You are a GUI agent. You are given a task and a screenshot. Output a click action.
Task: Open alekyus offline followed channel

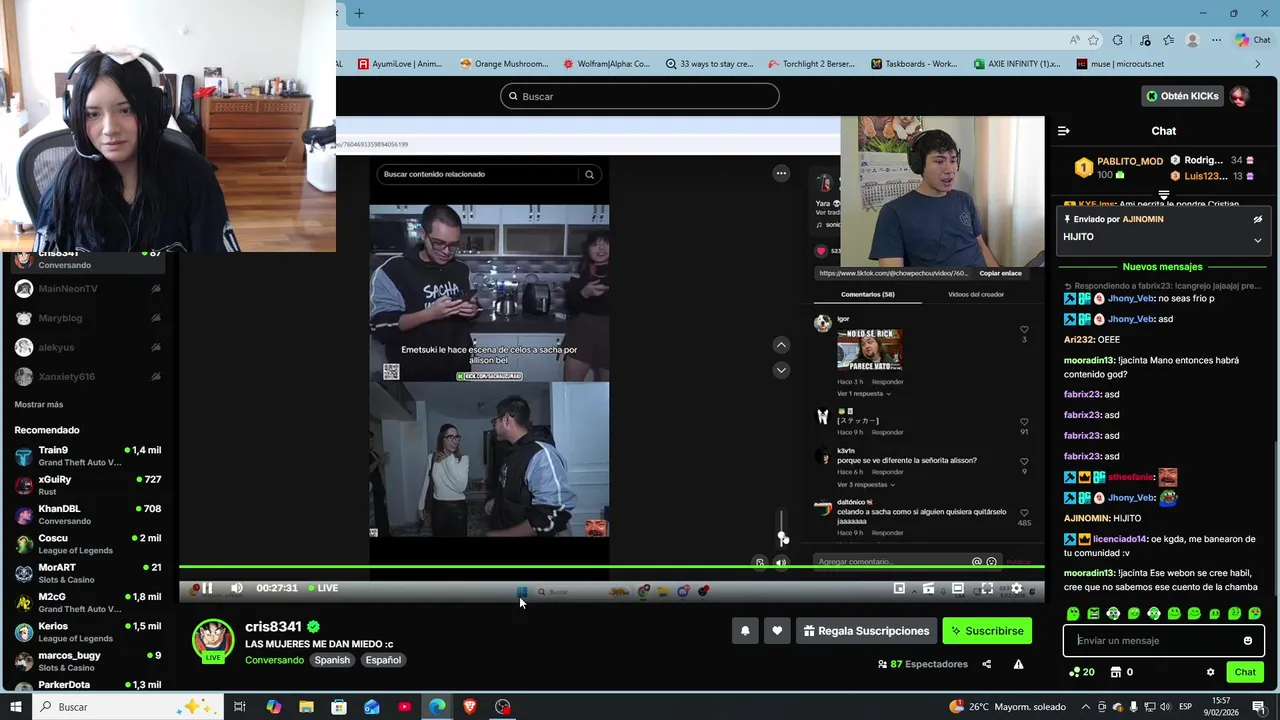click(x=89, y=347)
